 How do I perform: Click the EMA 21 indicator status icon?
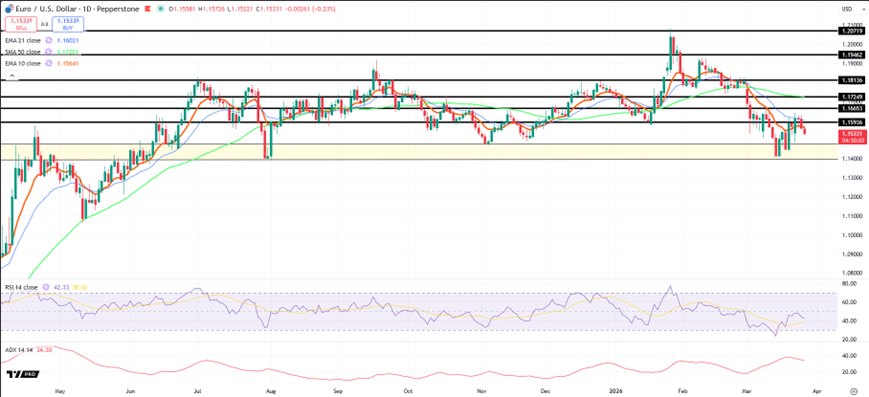coord(48,40)
